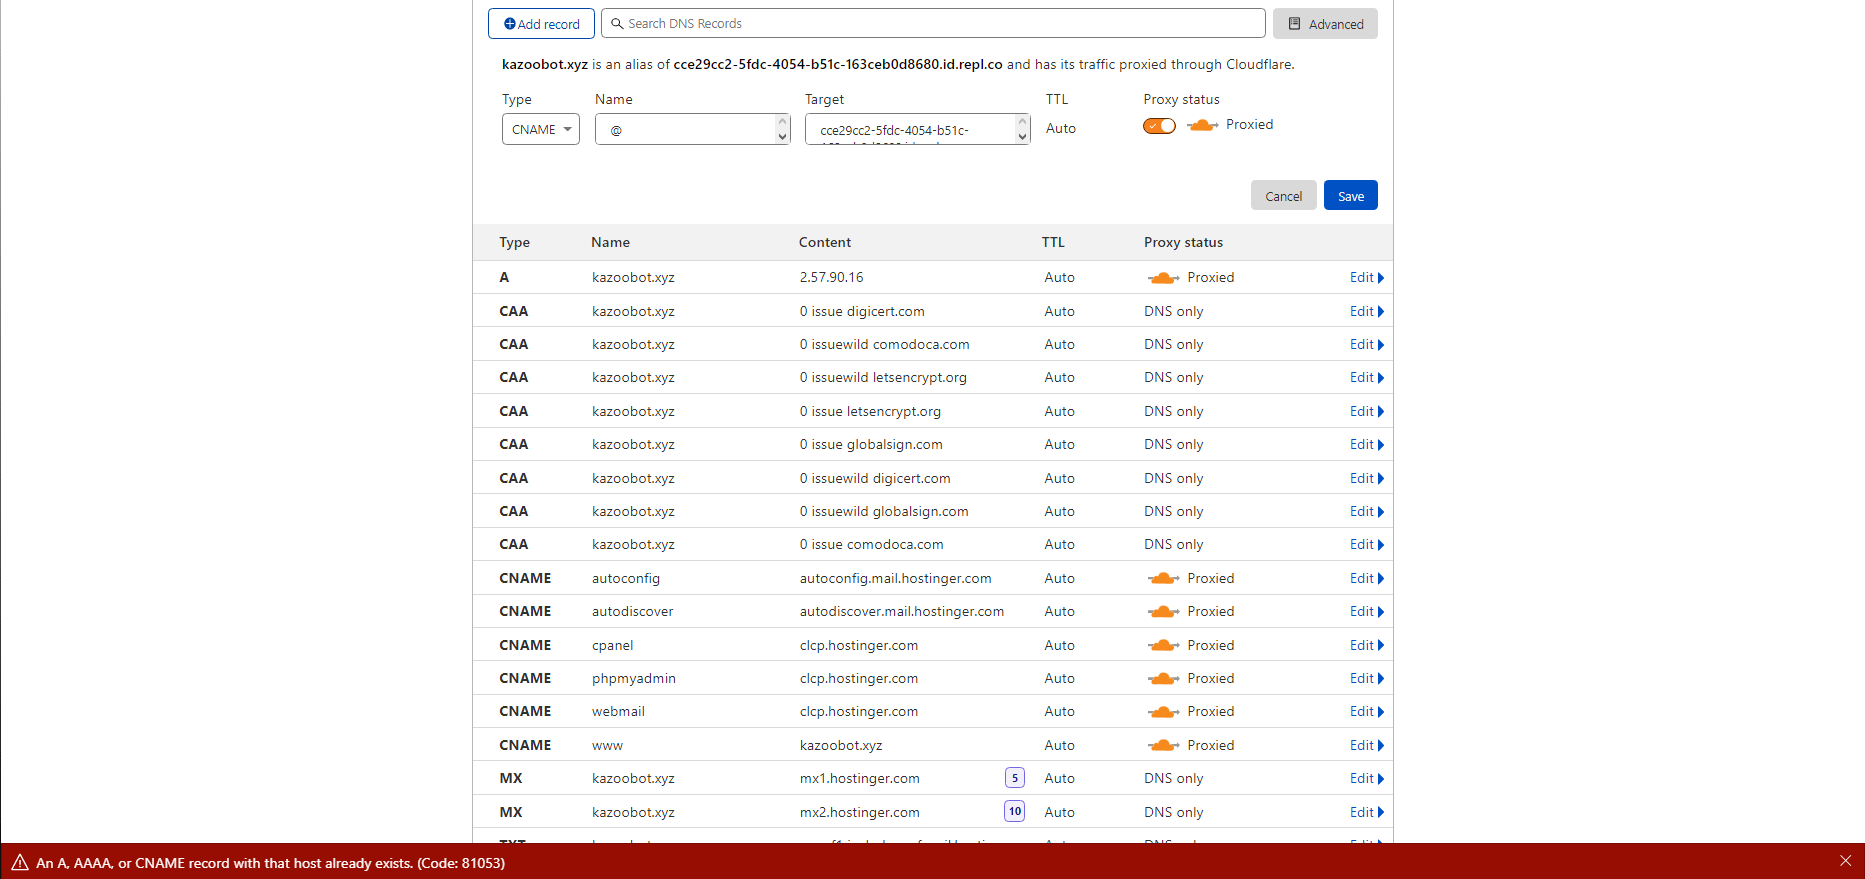
Task: Click MX priority badge 10
Action: (1015, 811)
